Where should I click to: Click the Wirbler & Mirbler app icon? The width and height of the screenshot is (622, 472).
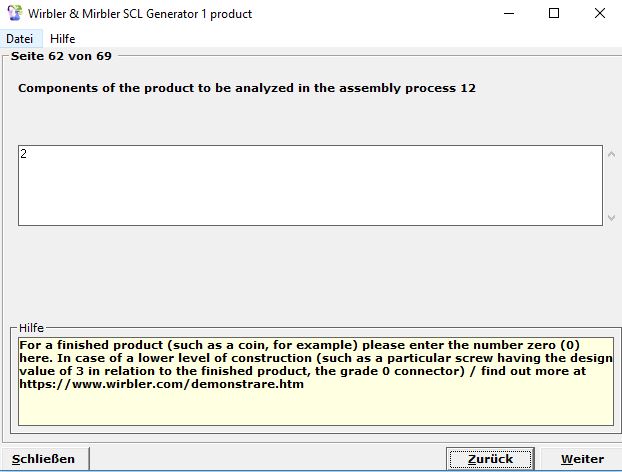[x=15, y=14]
